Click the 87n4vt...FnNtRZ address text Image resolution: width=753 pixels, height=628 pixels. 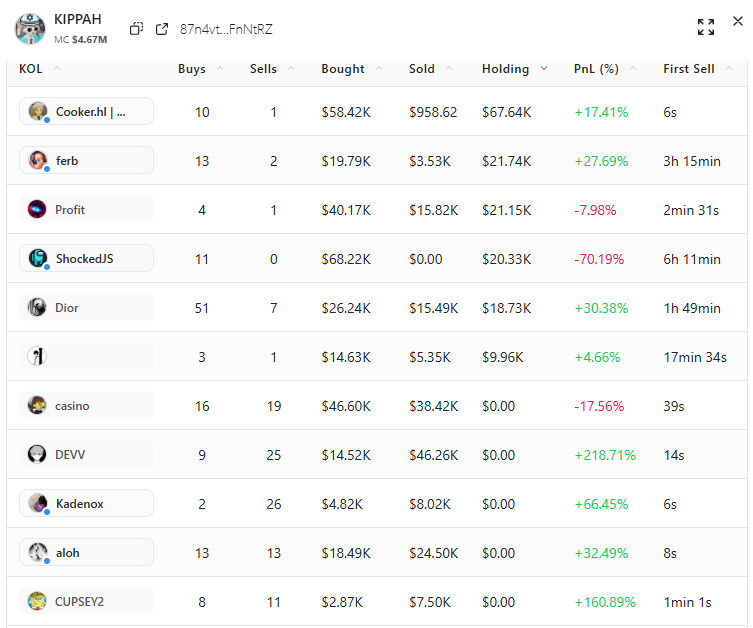click(x=226, y=29)
